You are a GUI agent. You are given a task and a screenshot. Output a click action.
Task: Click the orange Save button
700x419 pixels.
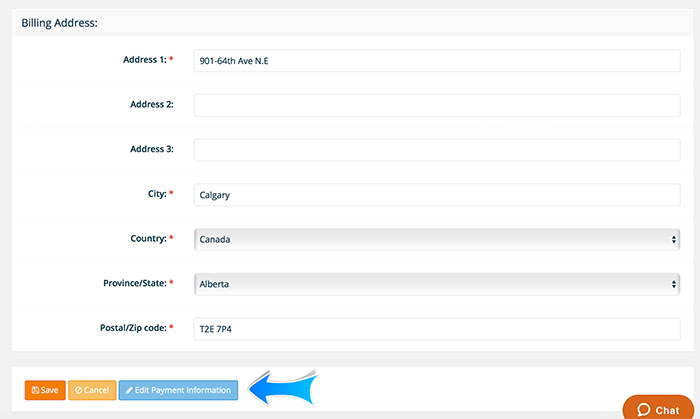[x=45, y=390]
